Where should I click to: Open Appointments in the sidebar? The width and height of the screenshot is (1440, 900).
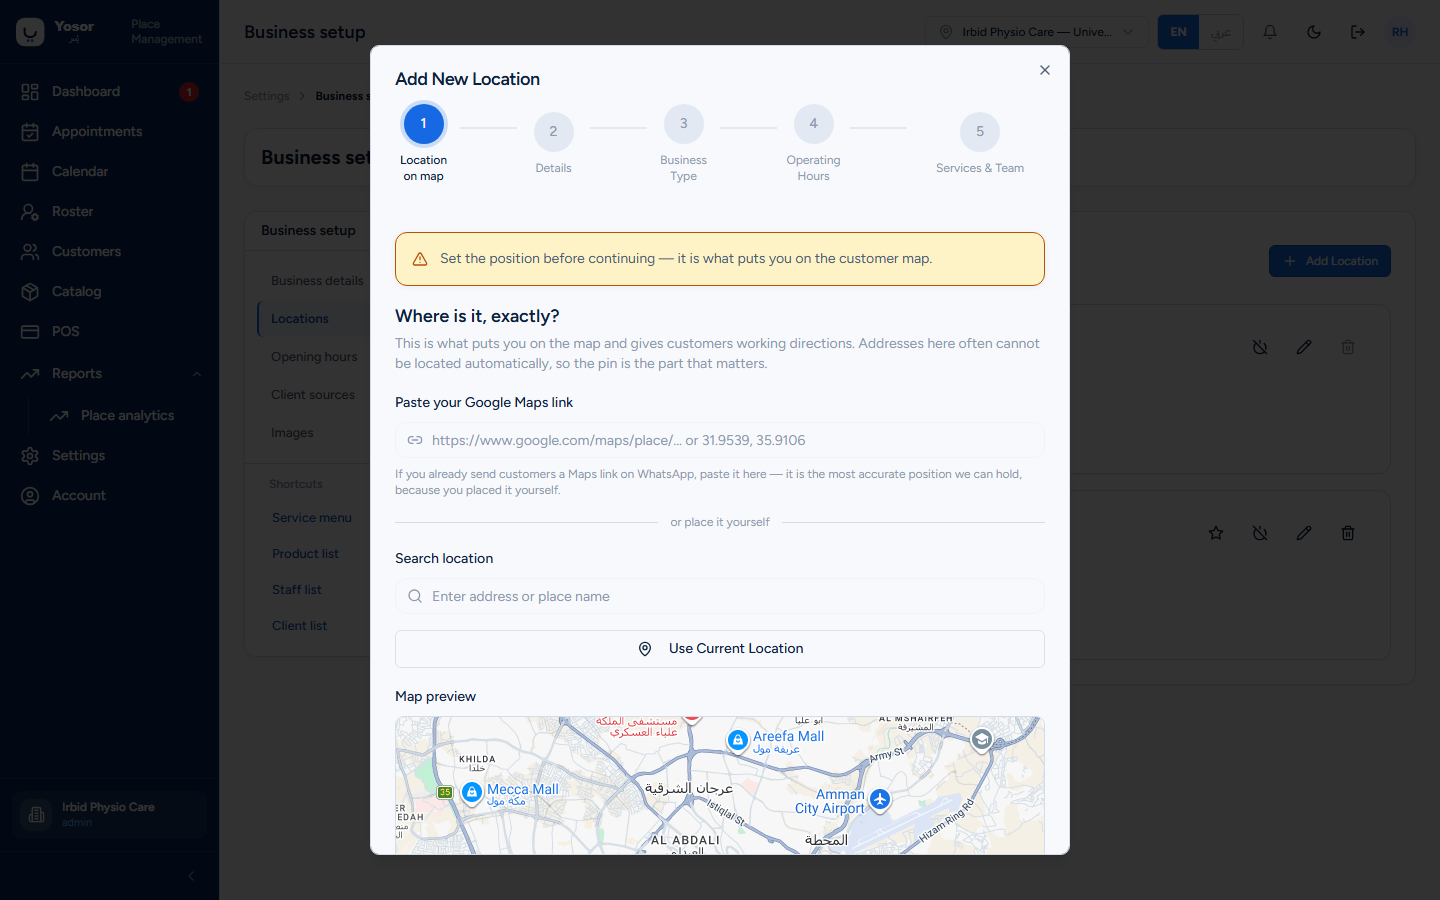pos(109,131)
